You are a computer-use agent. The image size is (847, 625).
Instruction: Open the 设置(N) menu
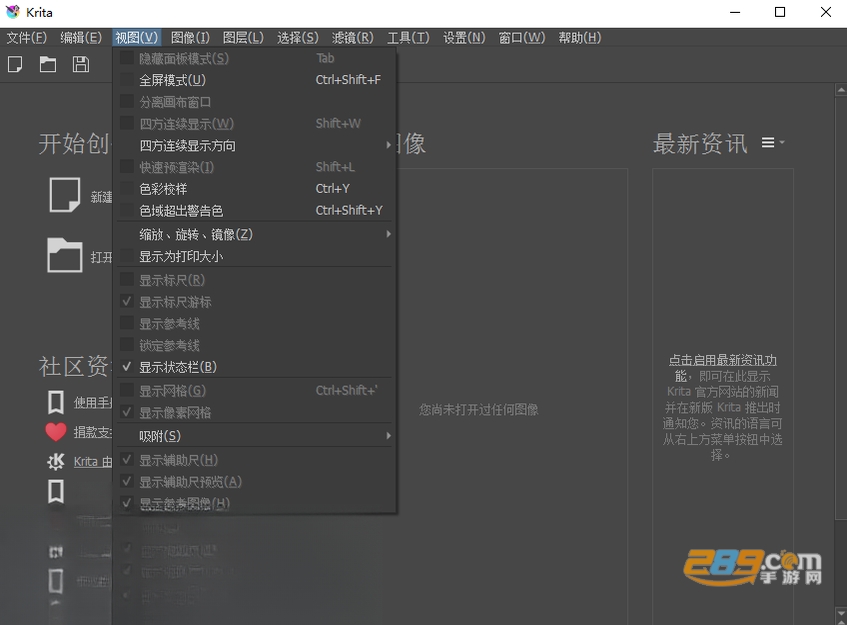pos(464,38)
